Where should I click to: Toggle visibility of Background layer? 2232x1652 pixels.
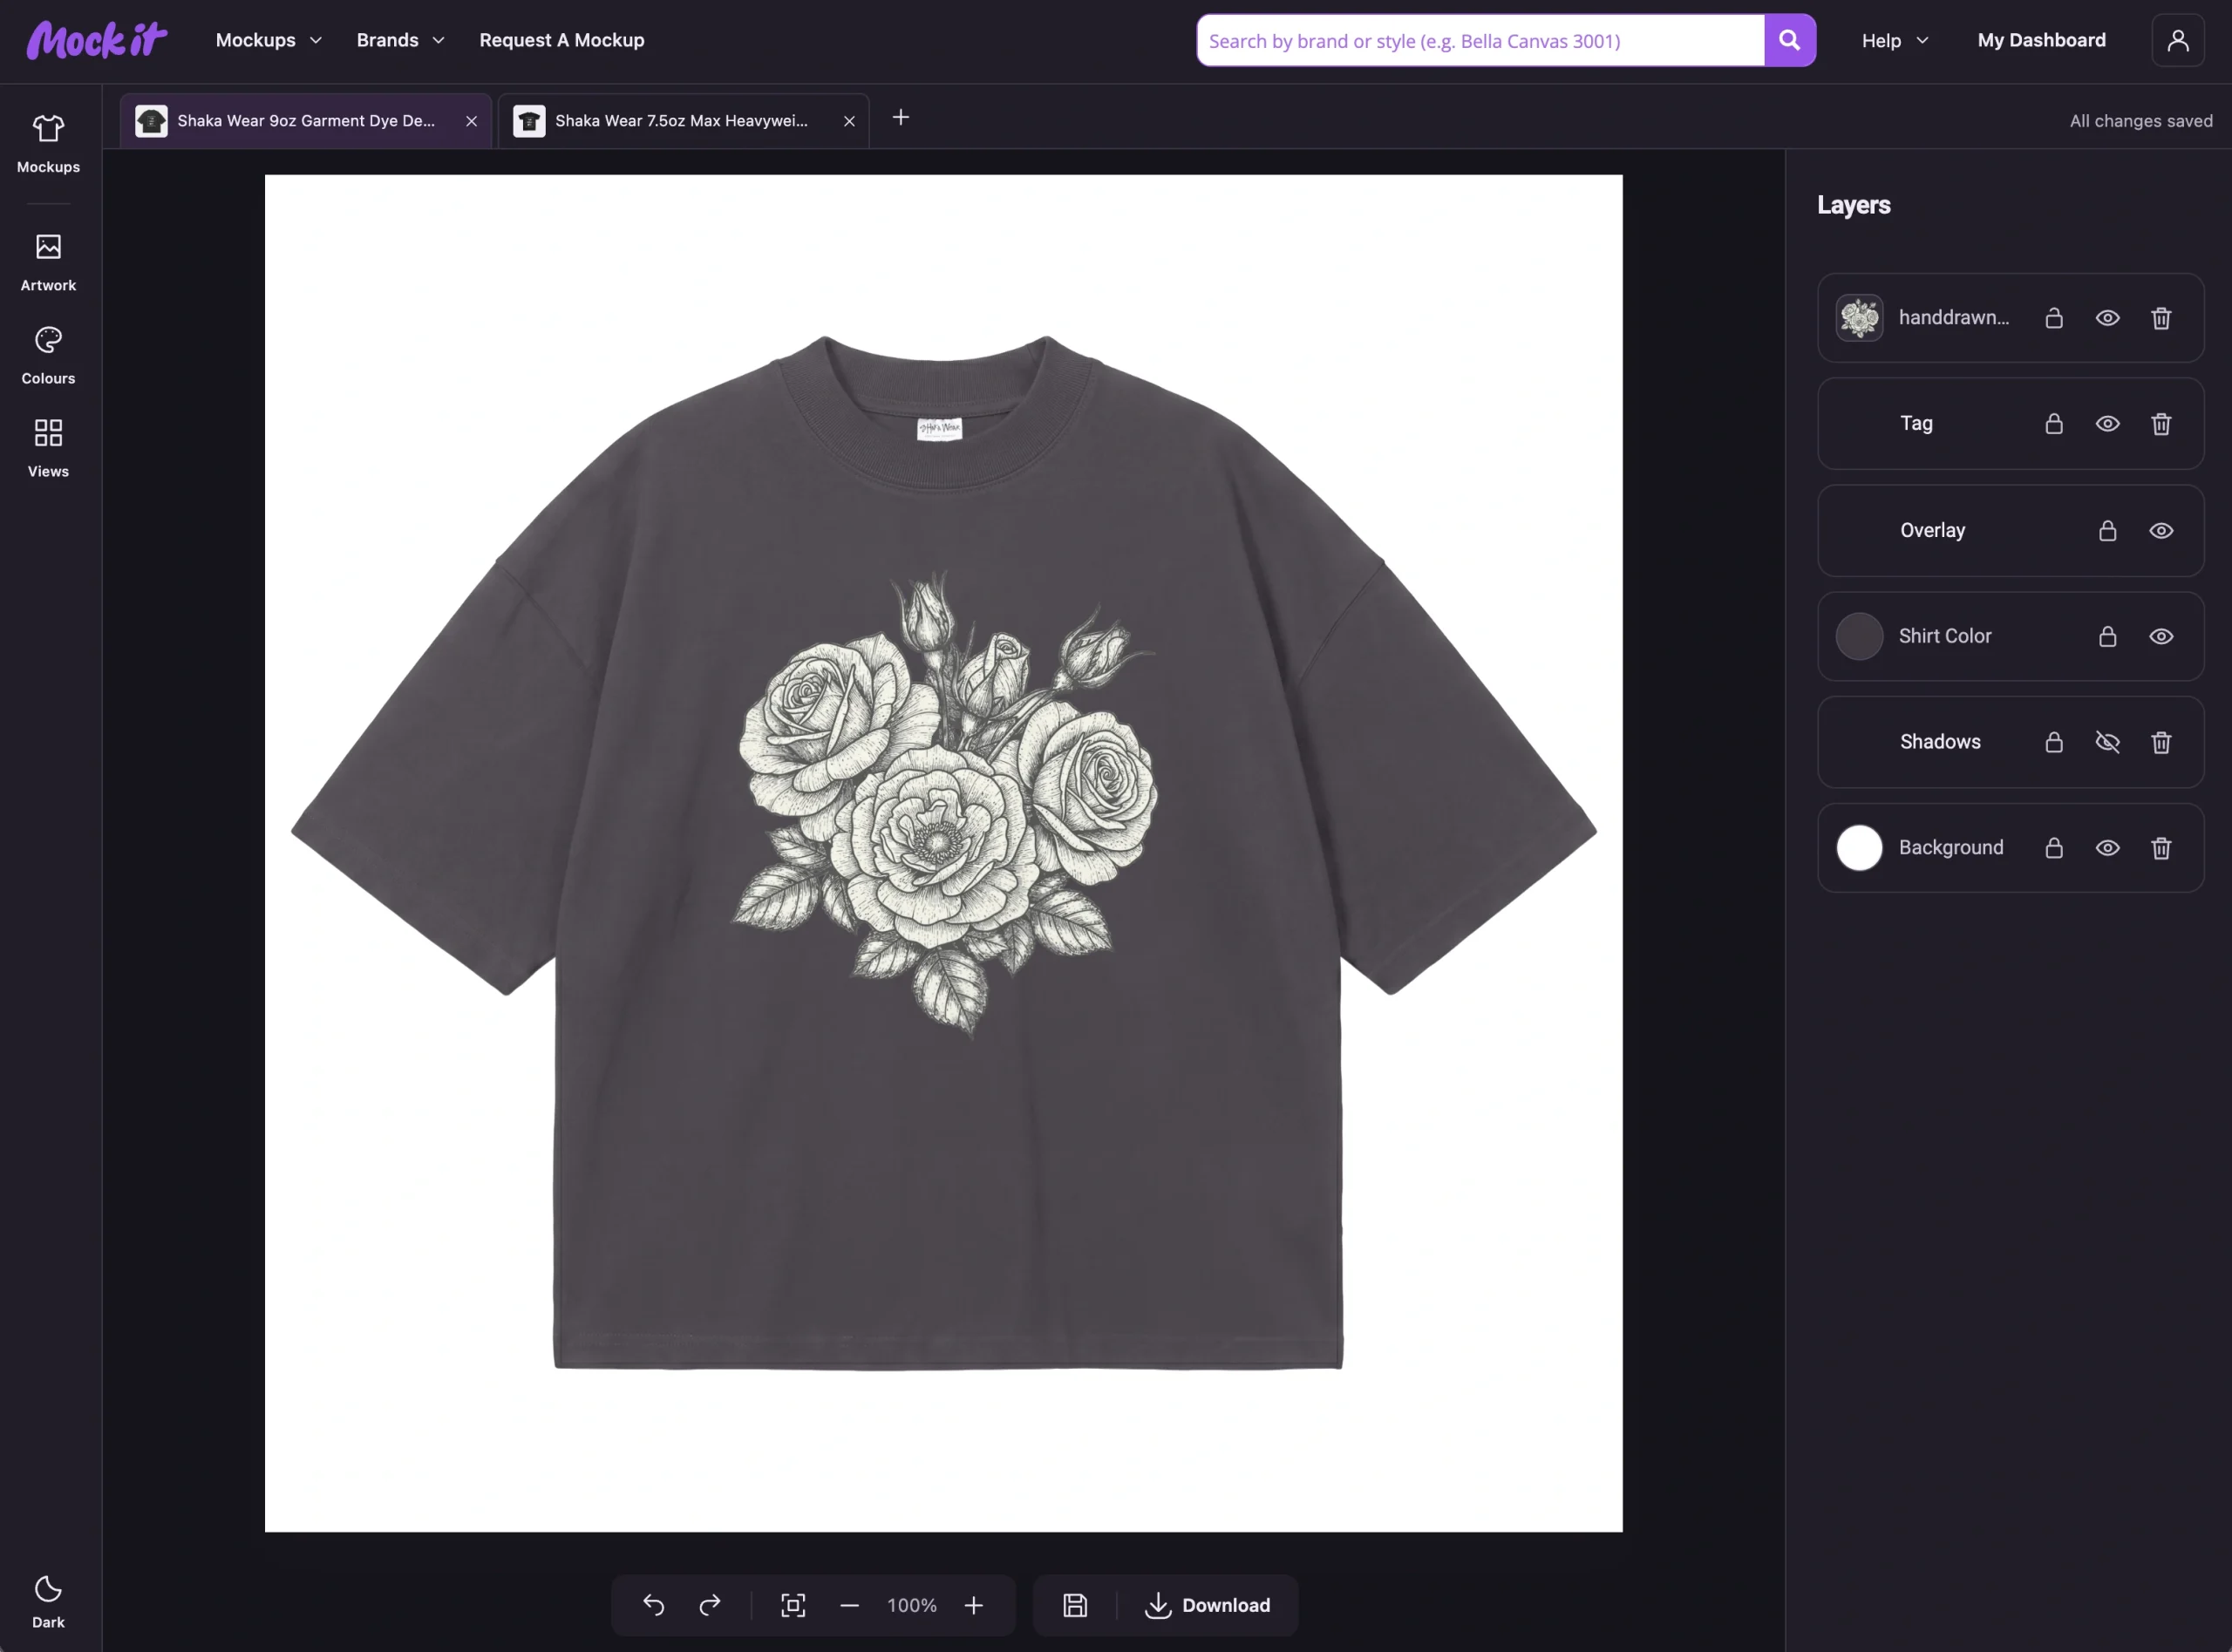click(2107, 848)
